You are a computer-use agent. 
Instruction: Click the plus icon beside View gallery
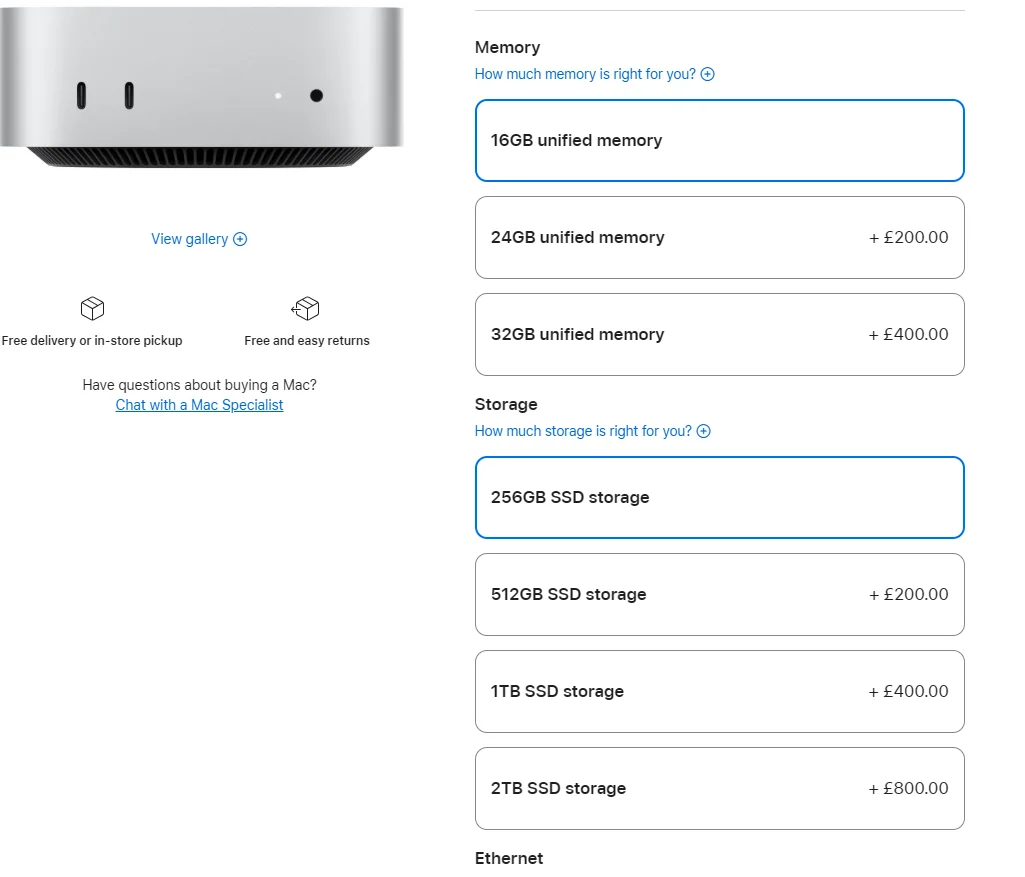pyautogui.click(x=240, y=239)
